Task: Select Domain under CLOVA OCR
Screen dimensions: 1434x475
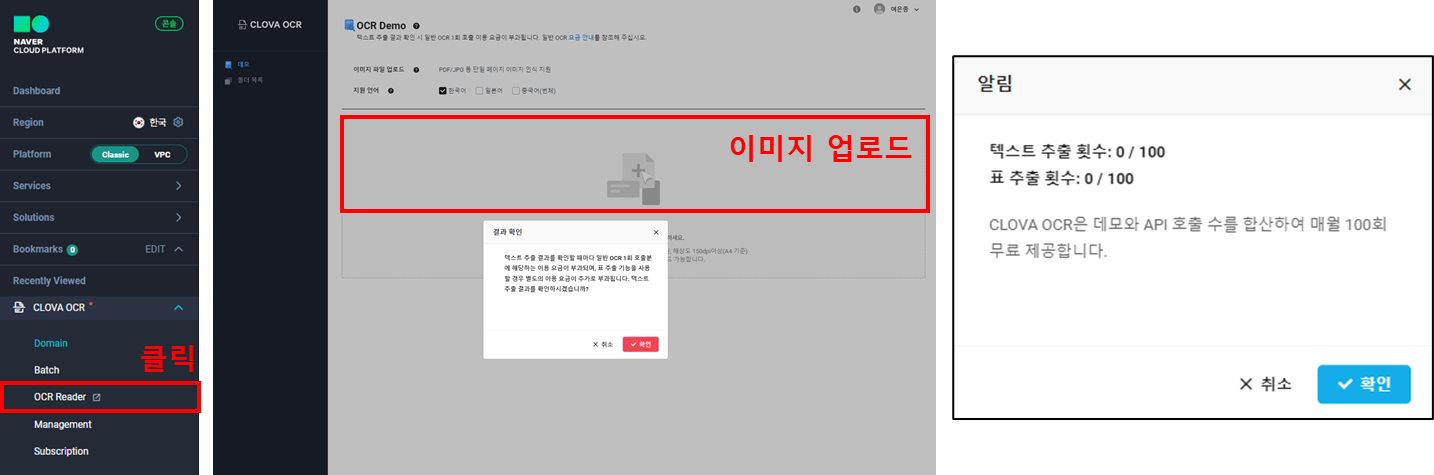Action: point(51,343)
